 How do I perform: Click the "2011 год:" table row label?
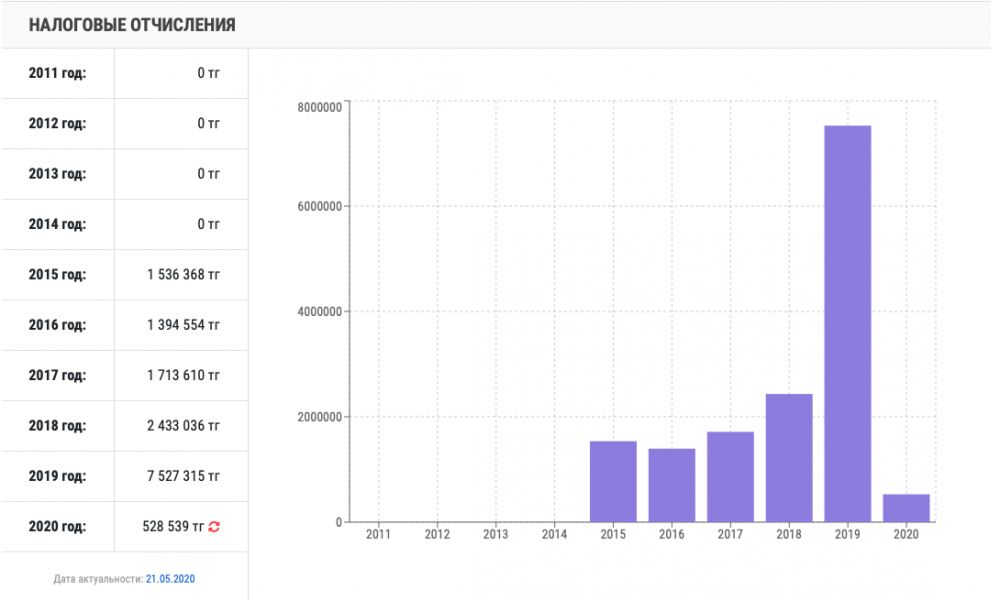(x=57, y=73)
